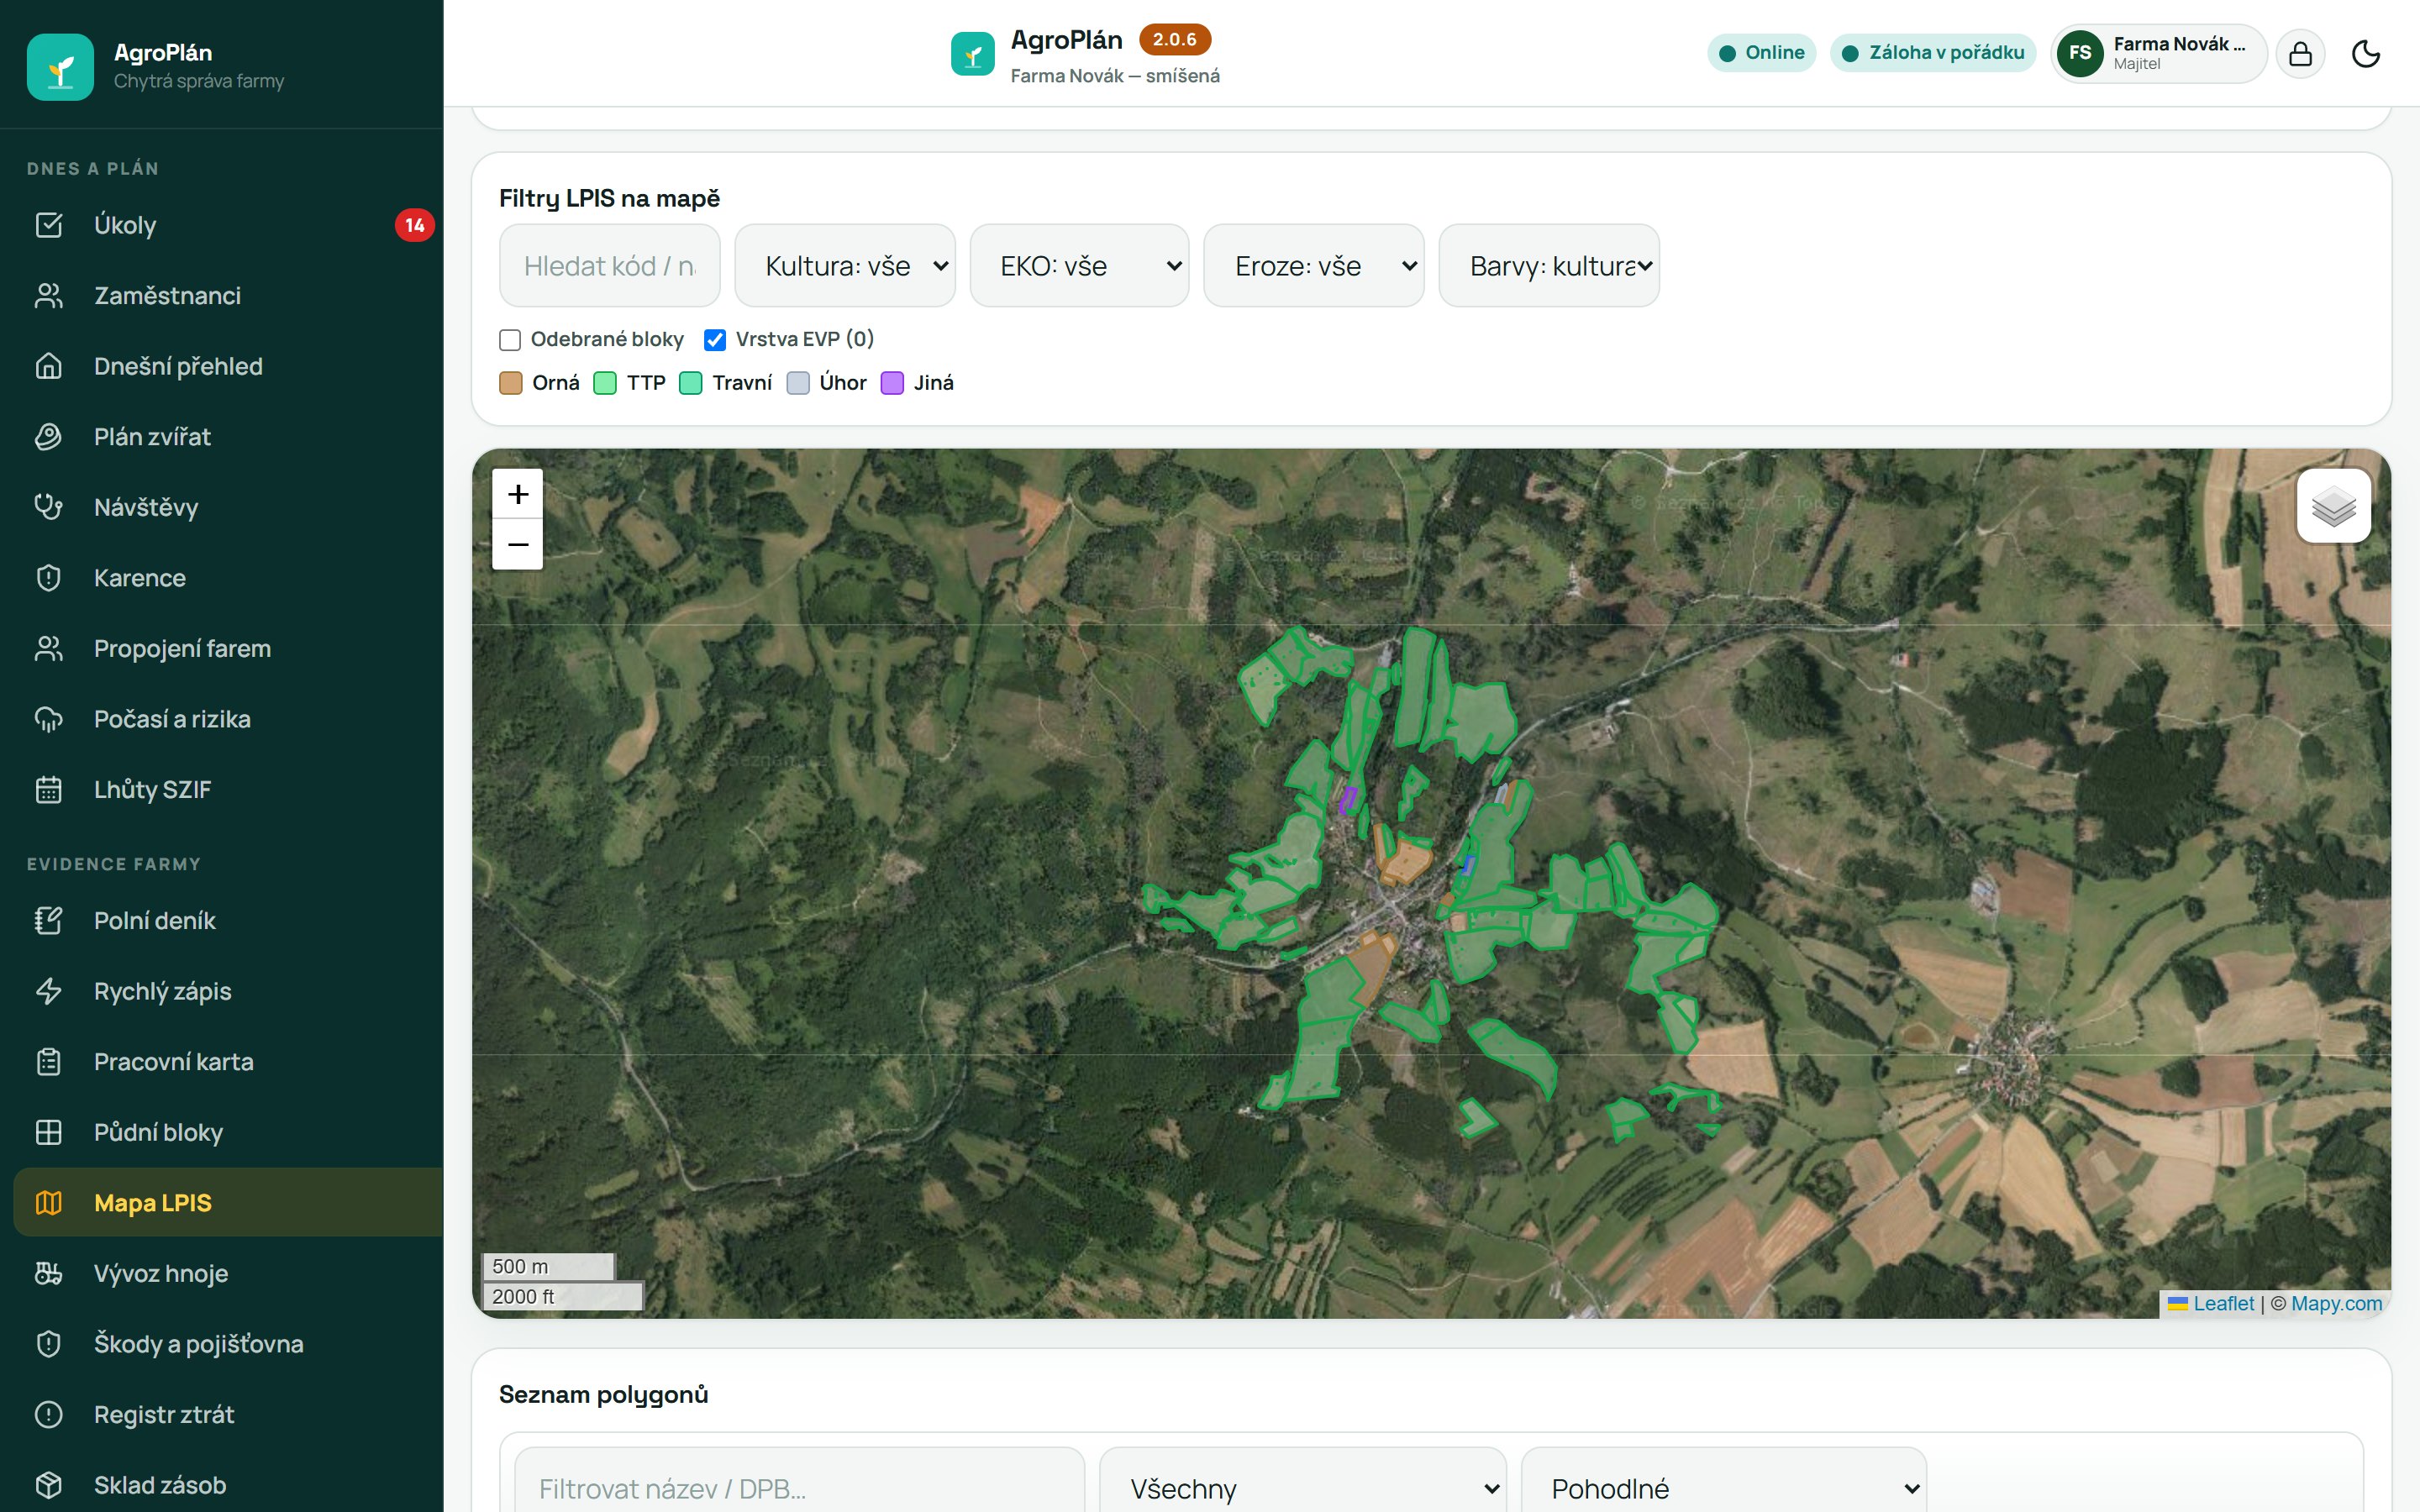Click the Zaměstnanci people icon
This screenshot has width=2420, height=1512.
(x=49, y=296)
